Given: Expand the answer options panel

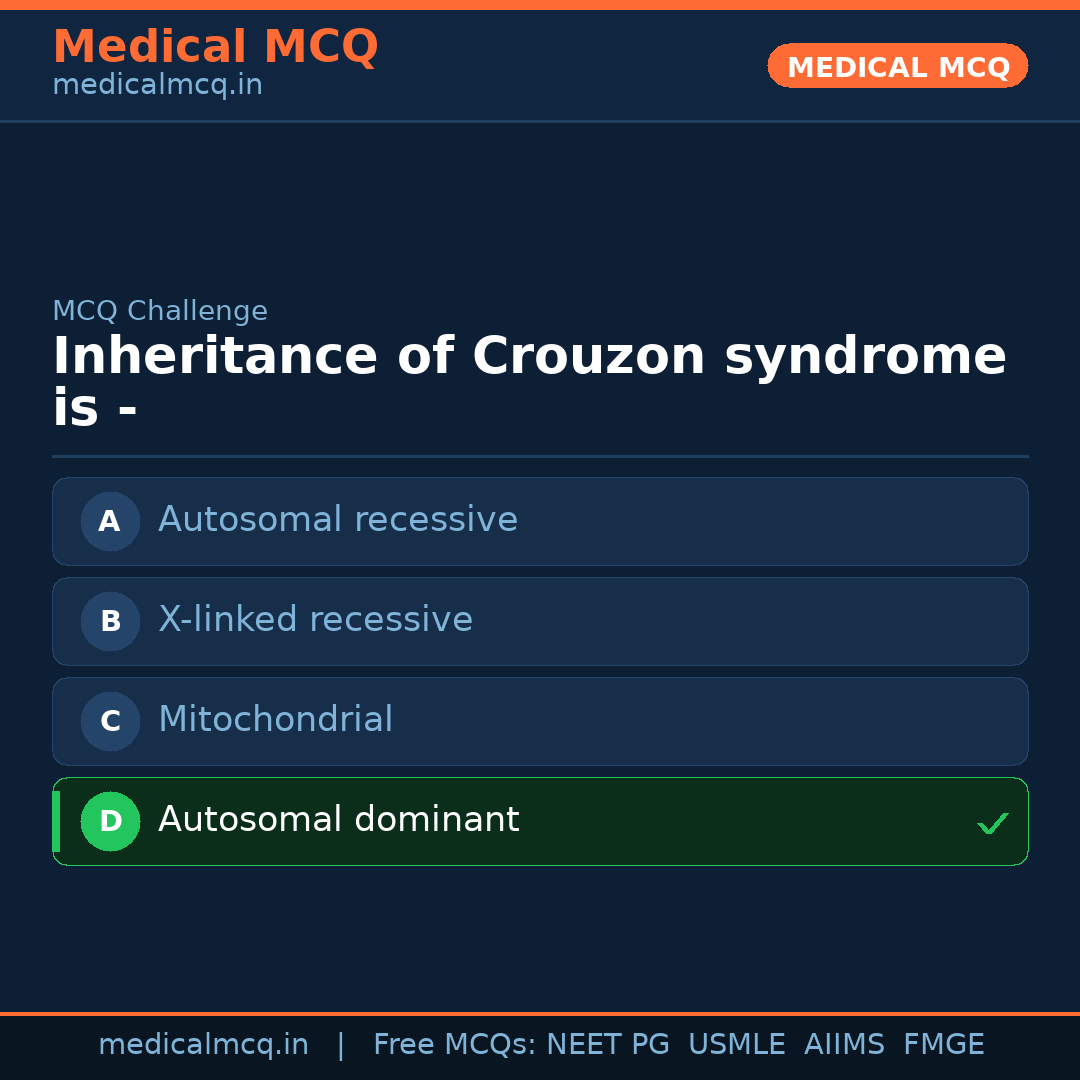Looking at the screenshot, I should click(540, 670).
